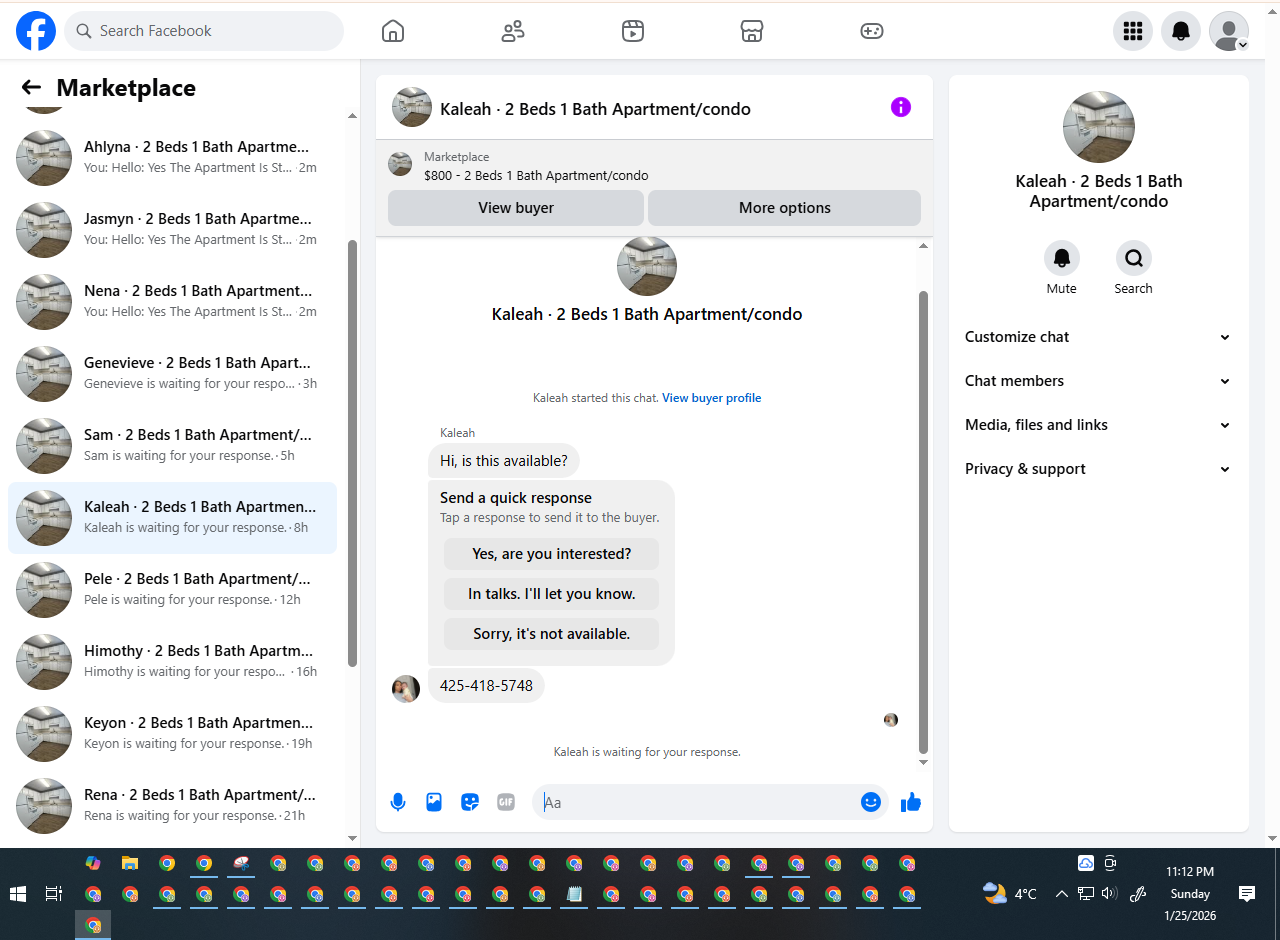Open the View buyer profile link
Image resolution: width=1280 pixels, height=940 pixels.
[712, 398]
